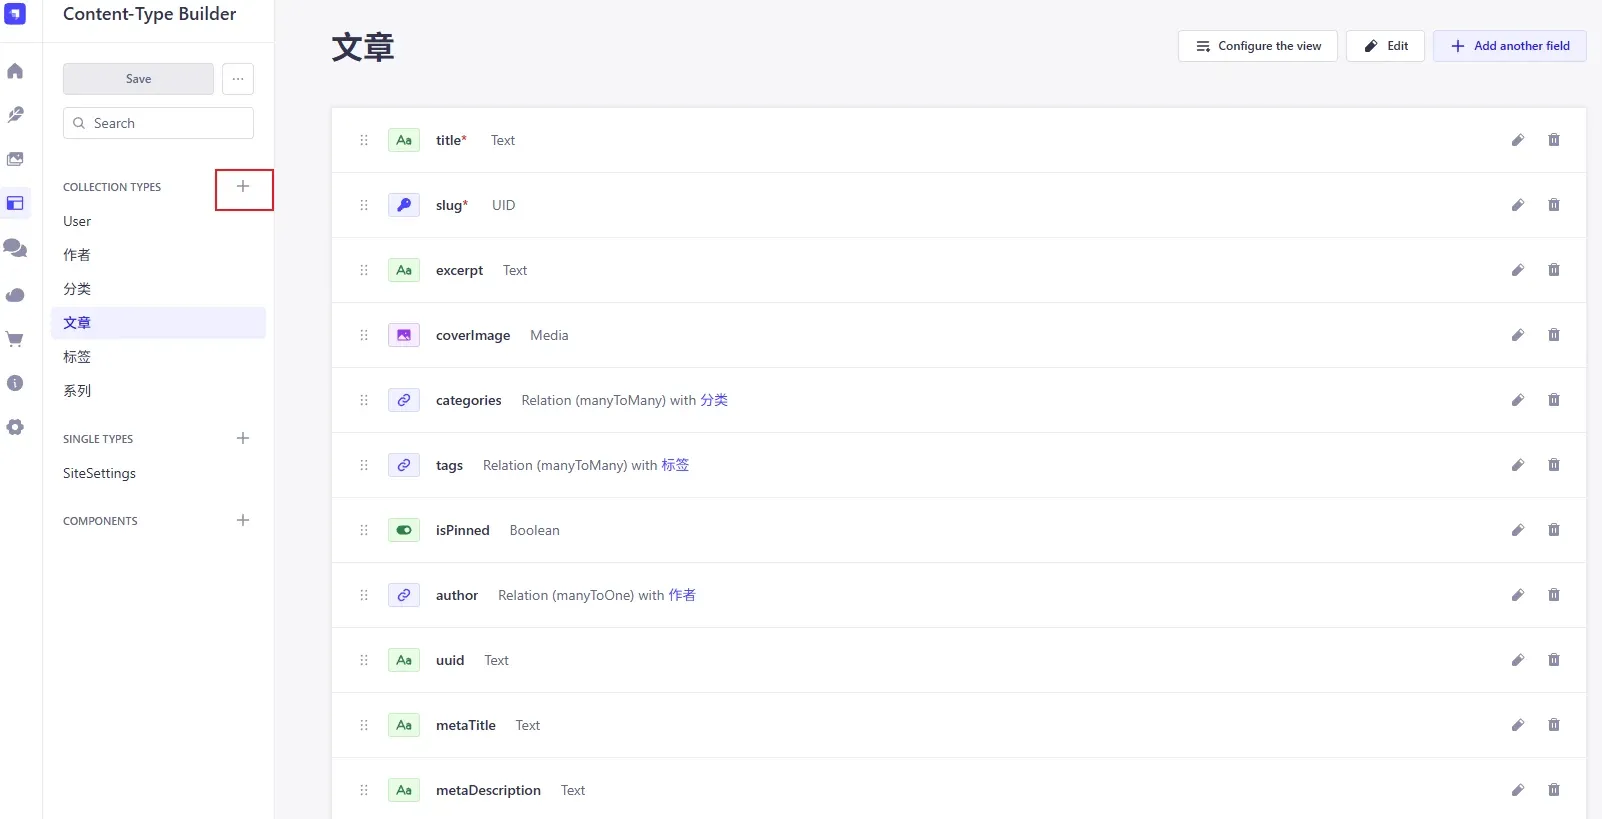Edit the excerpt field pencil icon
Screen dimensions: 1602x819
click(x=1518, y=270)
